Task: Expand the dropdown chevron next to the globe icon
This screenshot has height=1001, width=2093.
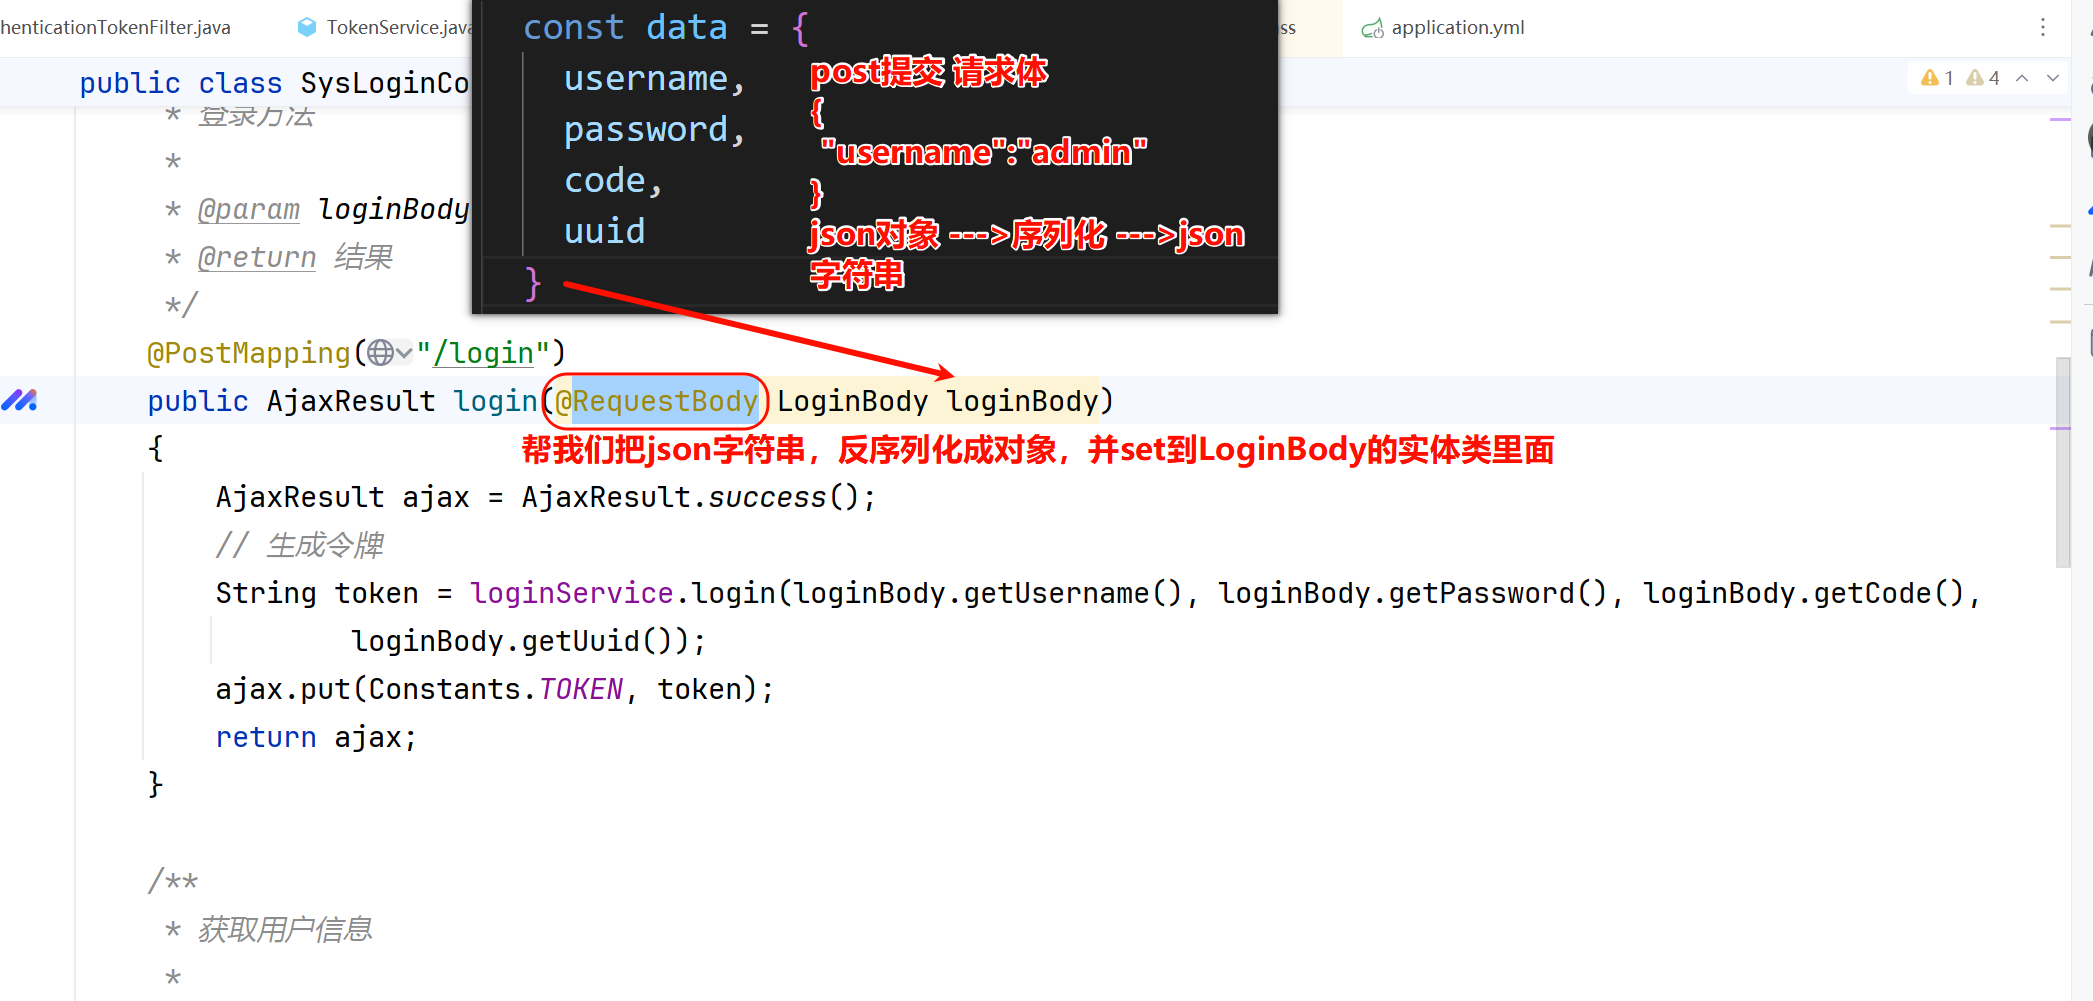Action: click(404, 353)
